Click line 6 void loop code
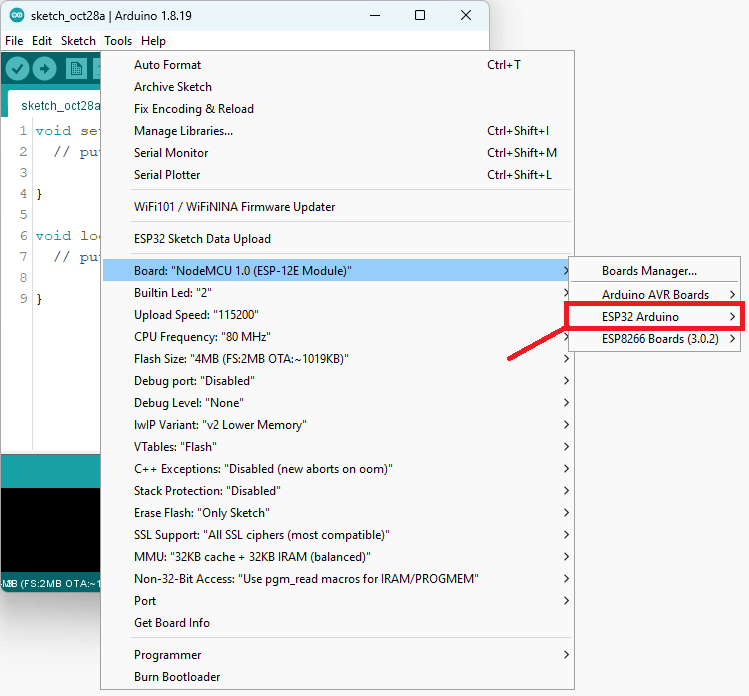The height and width of the screenshot is (696, 749). tap(67, 236)
